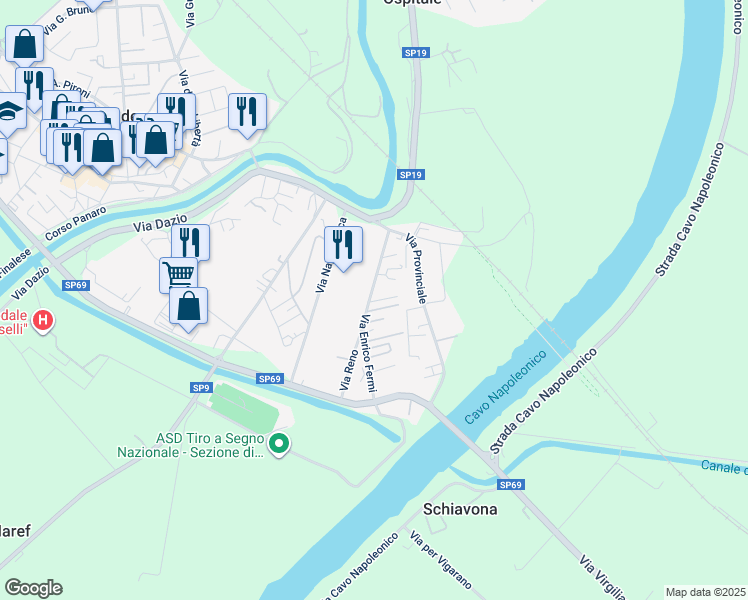Click the SP19 road badge near the river bend
Screen dimensions: 748x600
click(411, 175)
